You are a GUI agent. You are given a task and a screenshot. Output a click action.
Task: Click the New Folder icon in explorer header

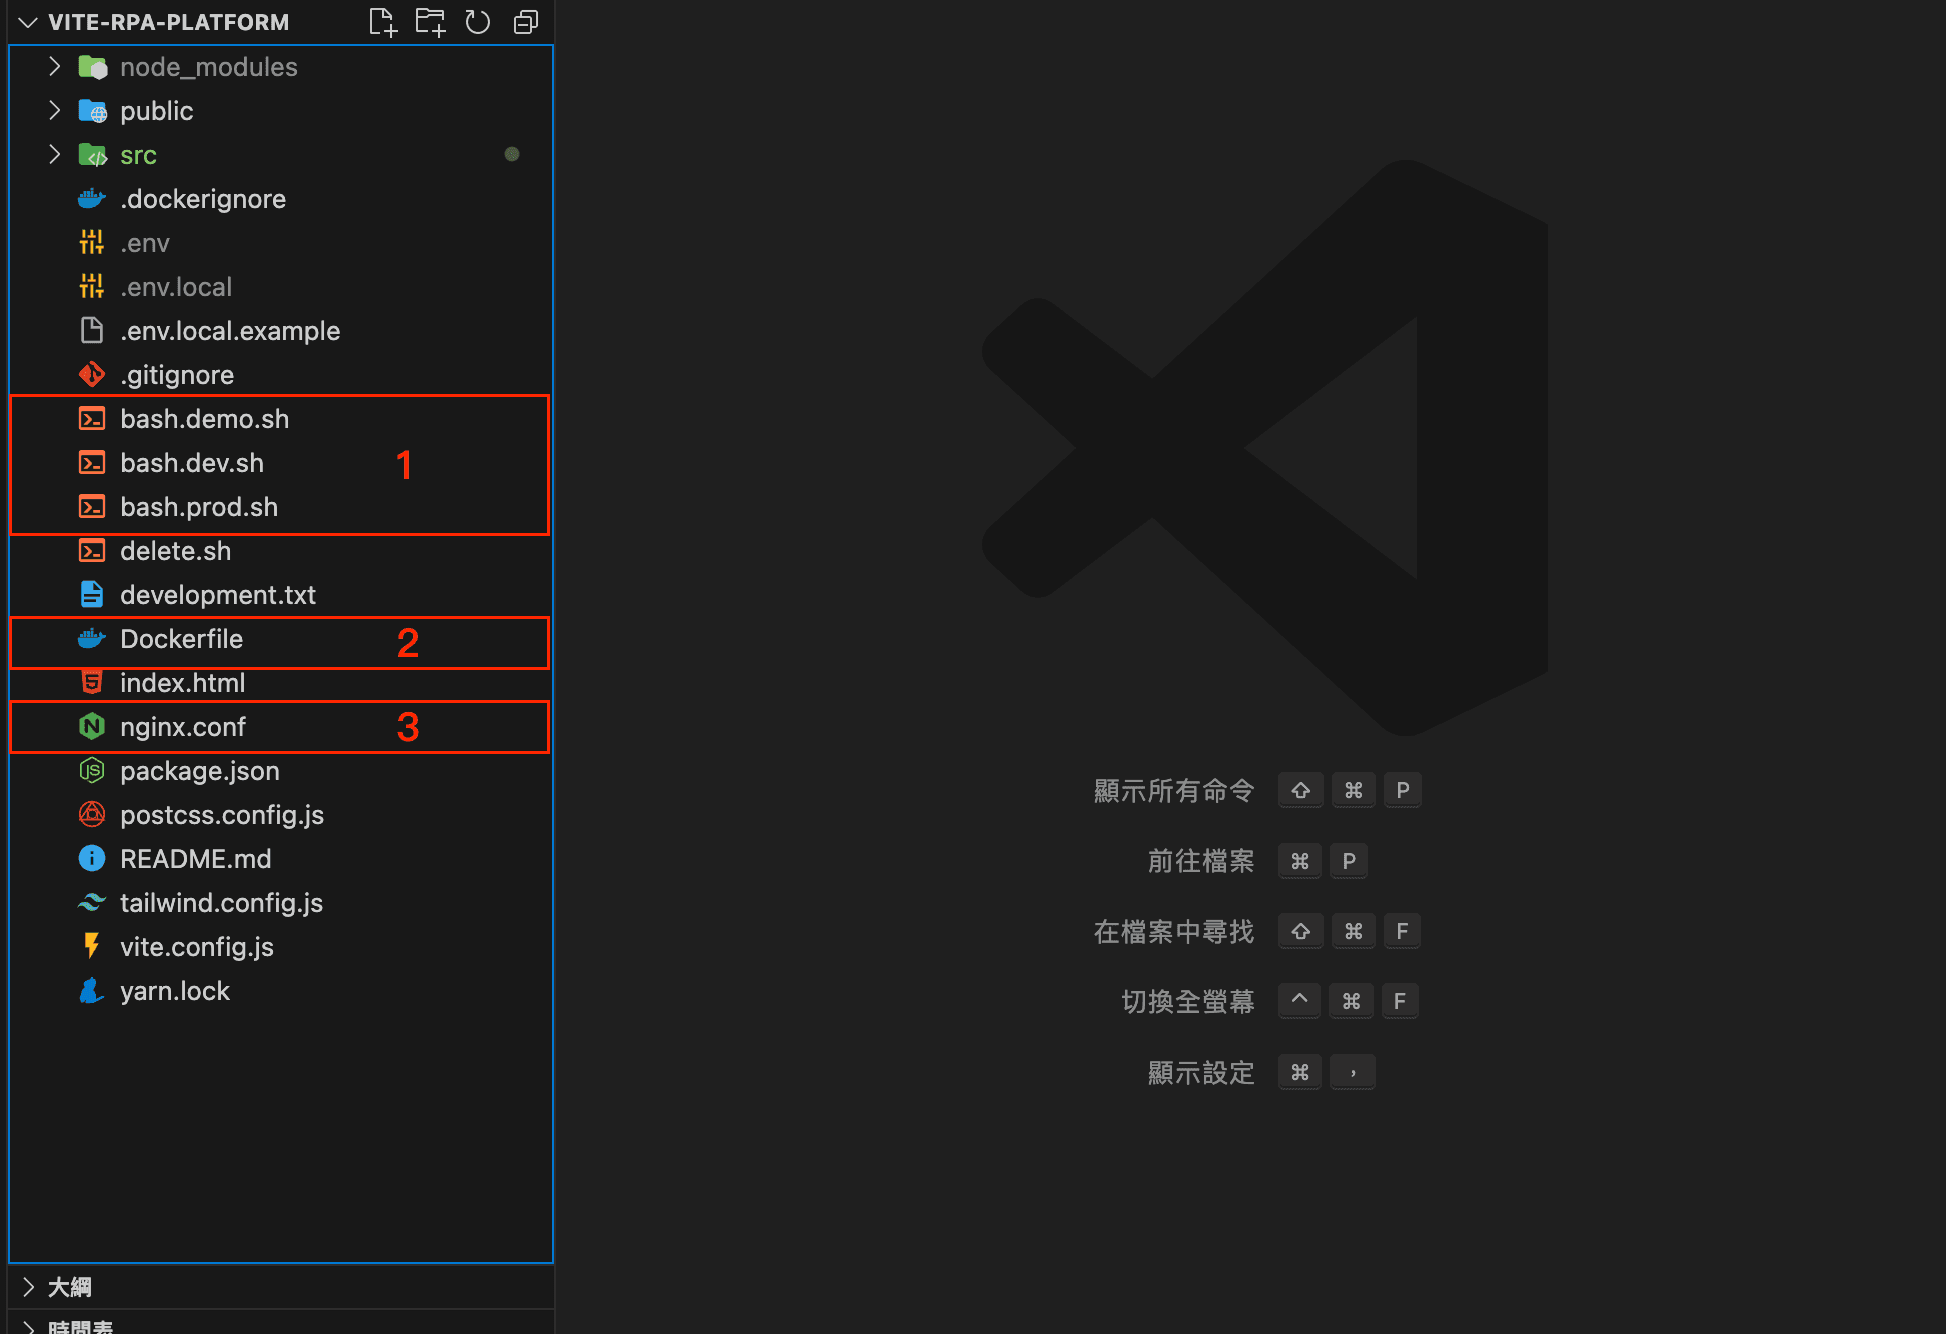click(x=431, y=22)
